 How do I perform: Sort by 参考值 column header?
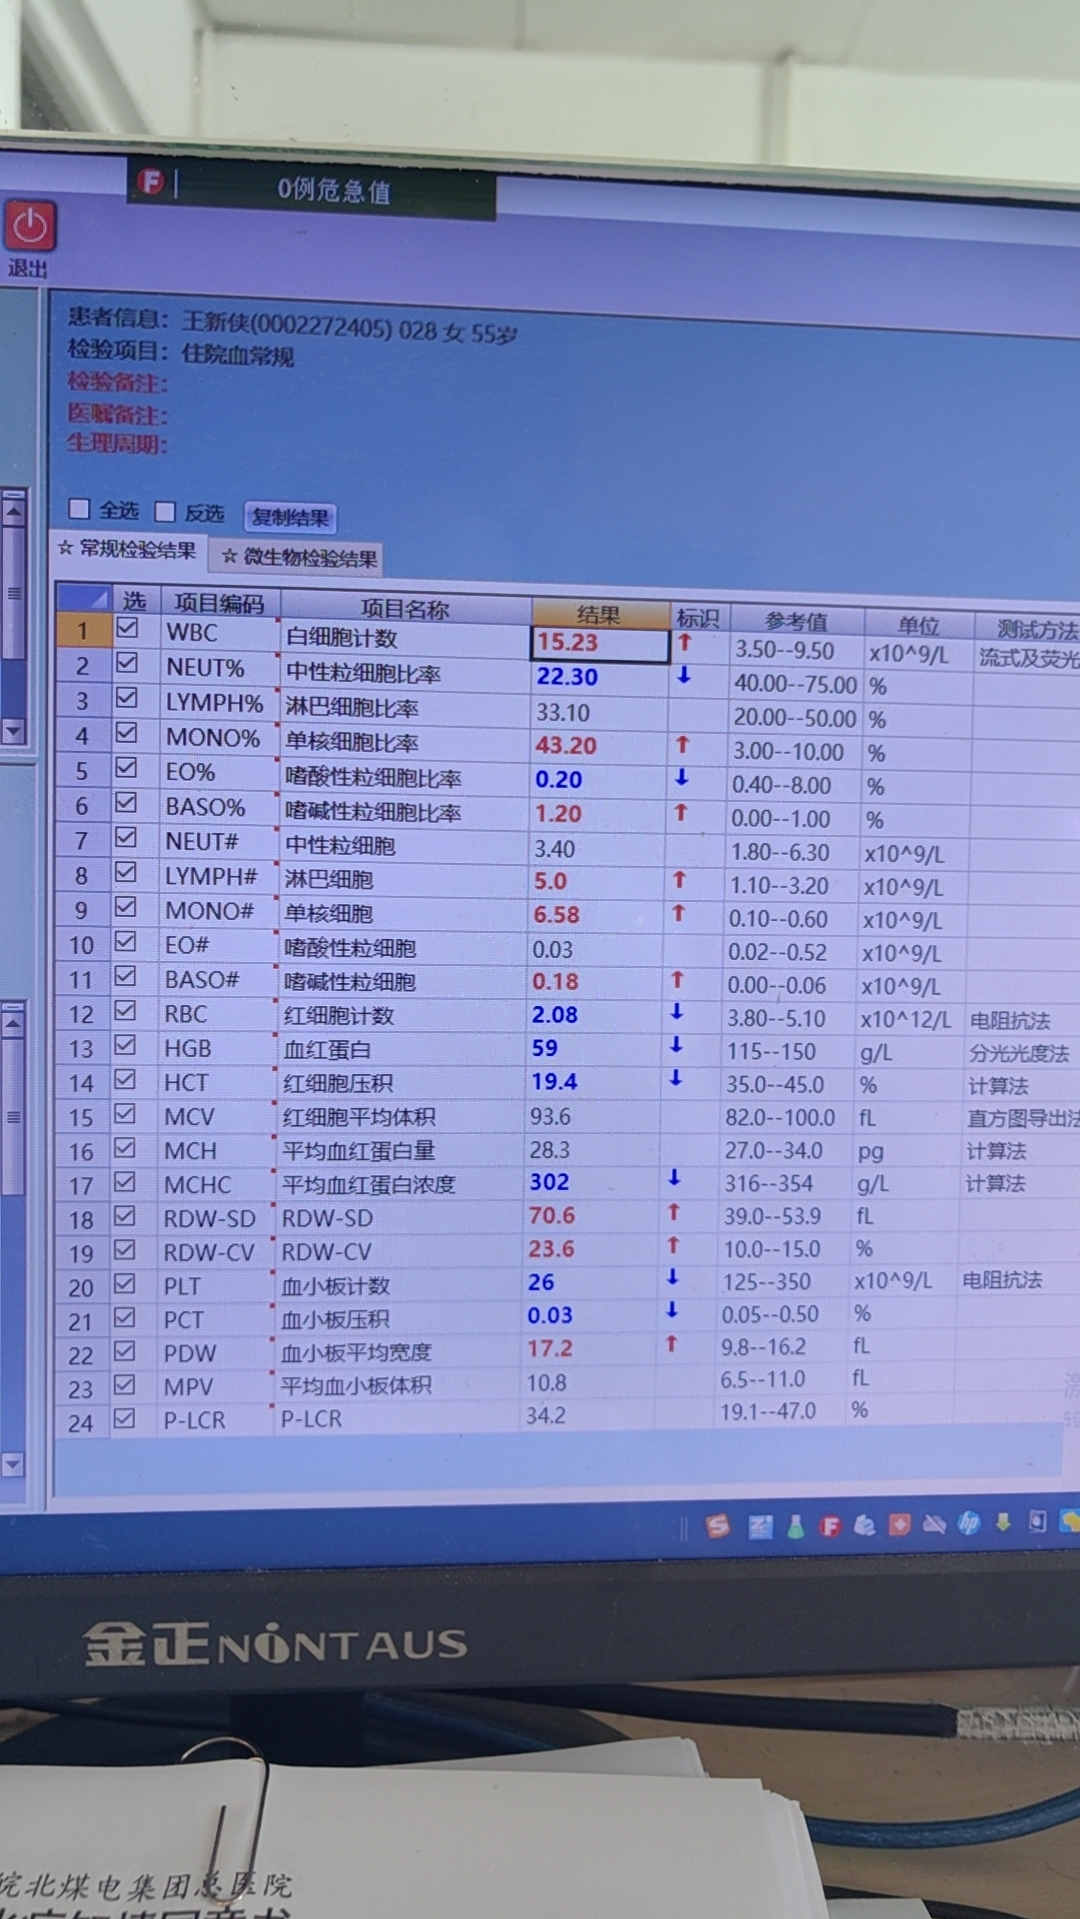(797, 620)
